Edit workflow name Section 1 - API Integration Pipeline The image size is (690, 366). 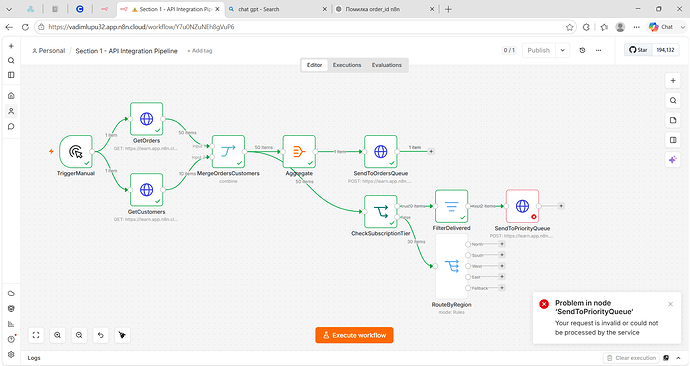pyautogui.click(x=126, y=51)
